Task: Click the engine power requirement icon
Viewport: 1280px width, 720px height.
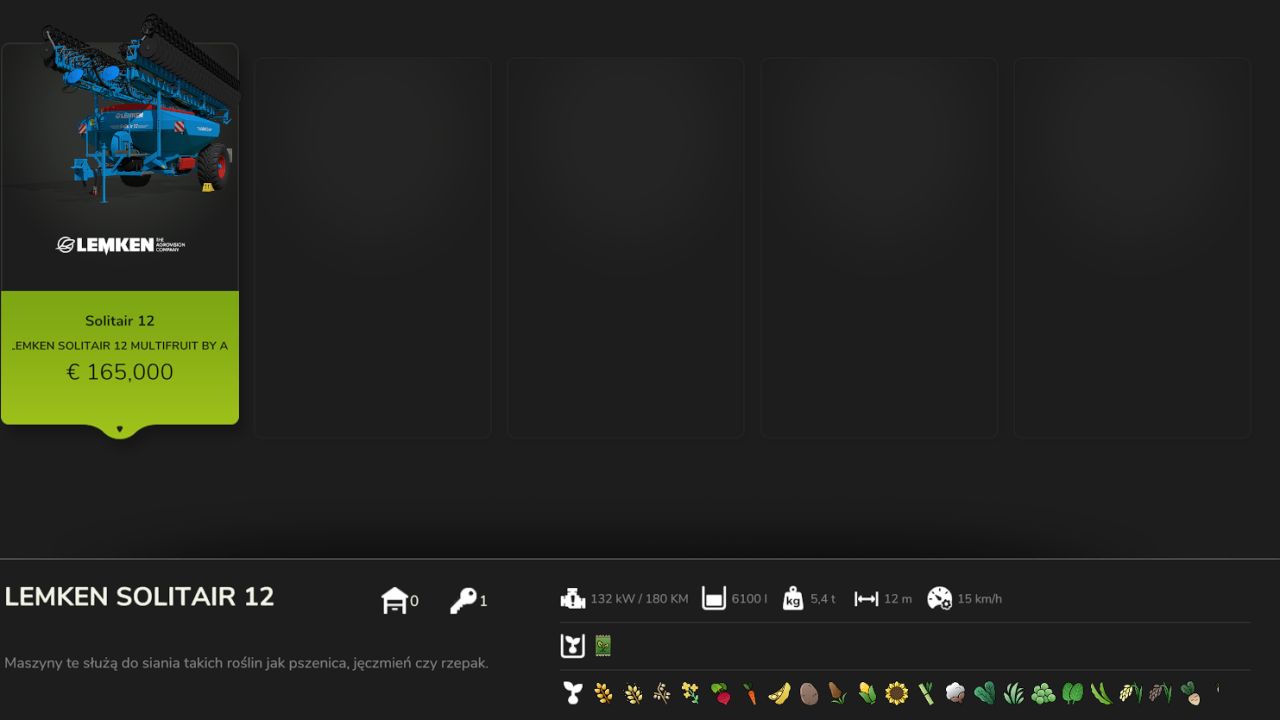Action: click(x=572, y=598)
